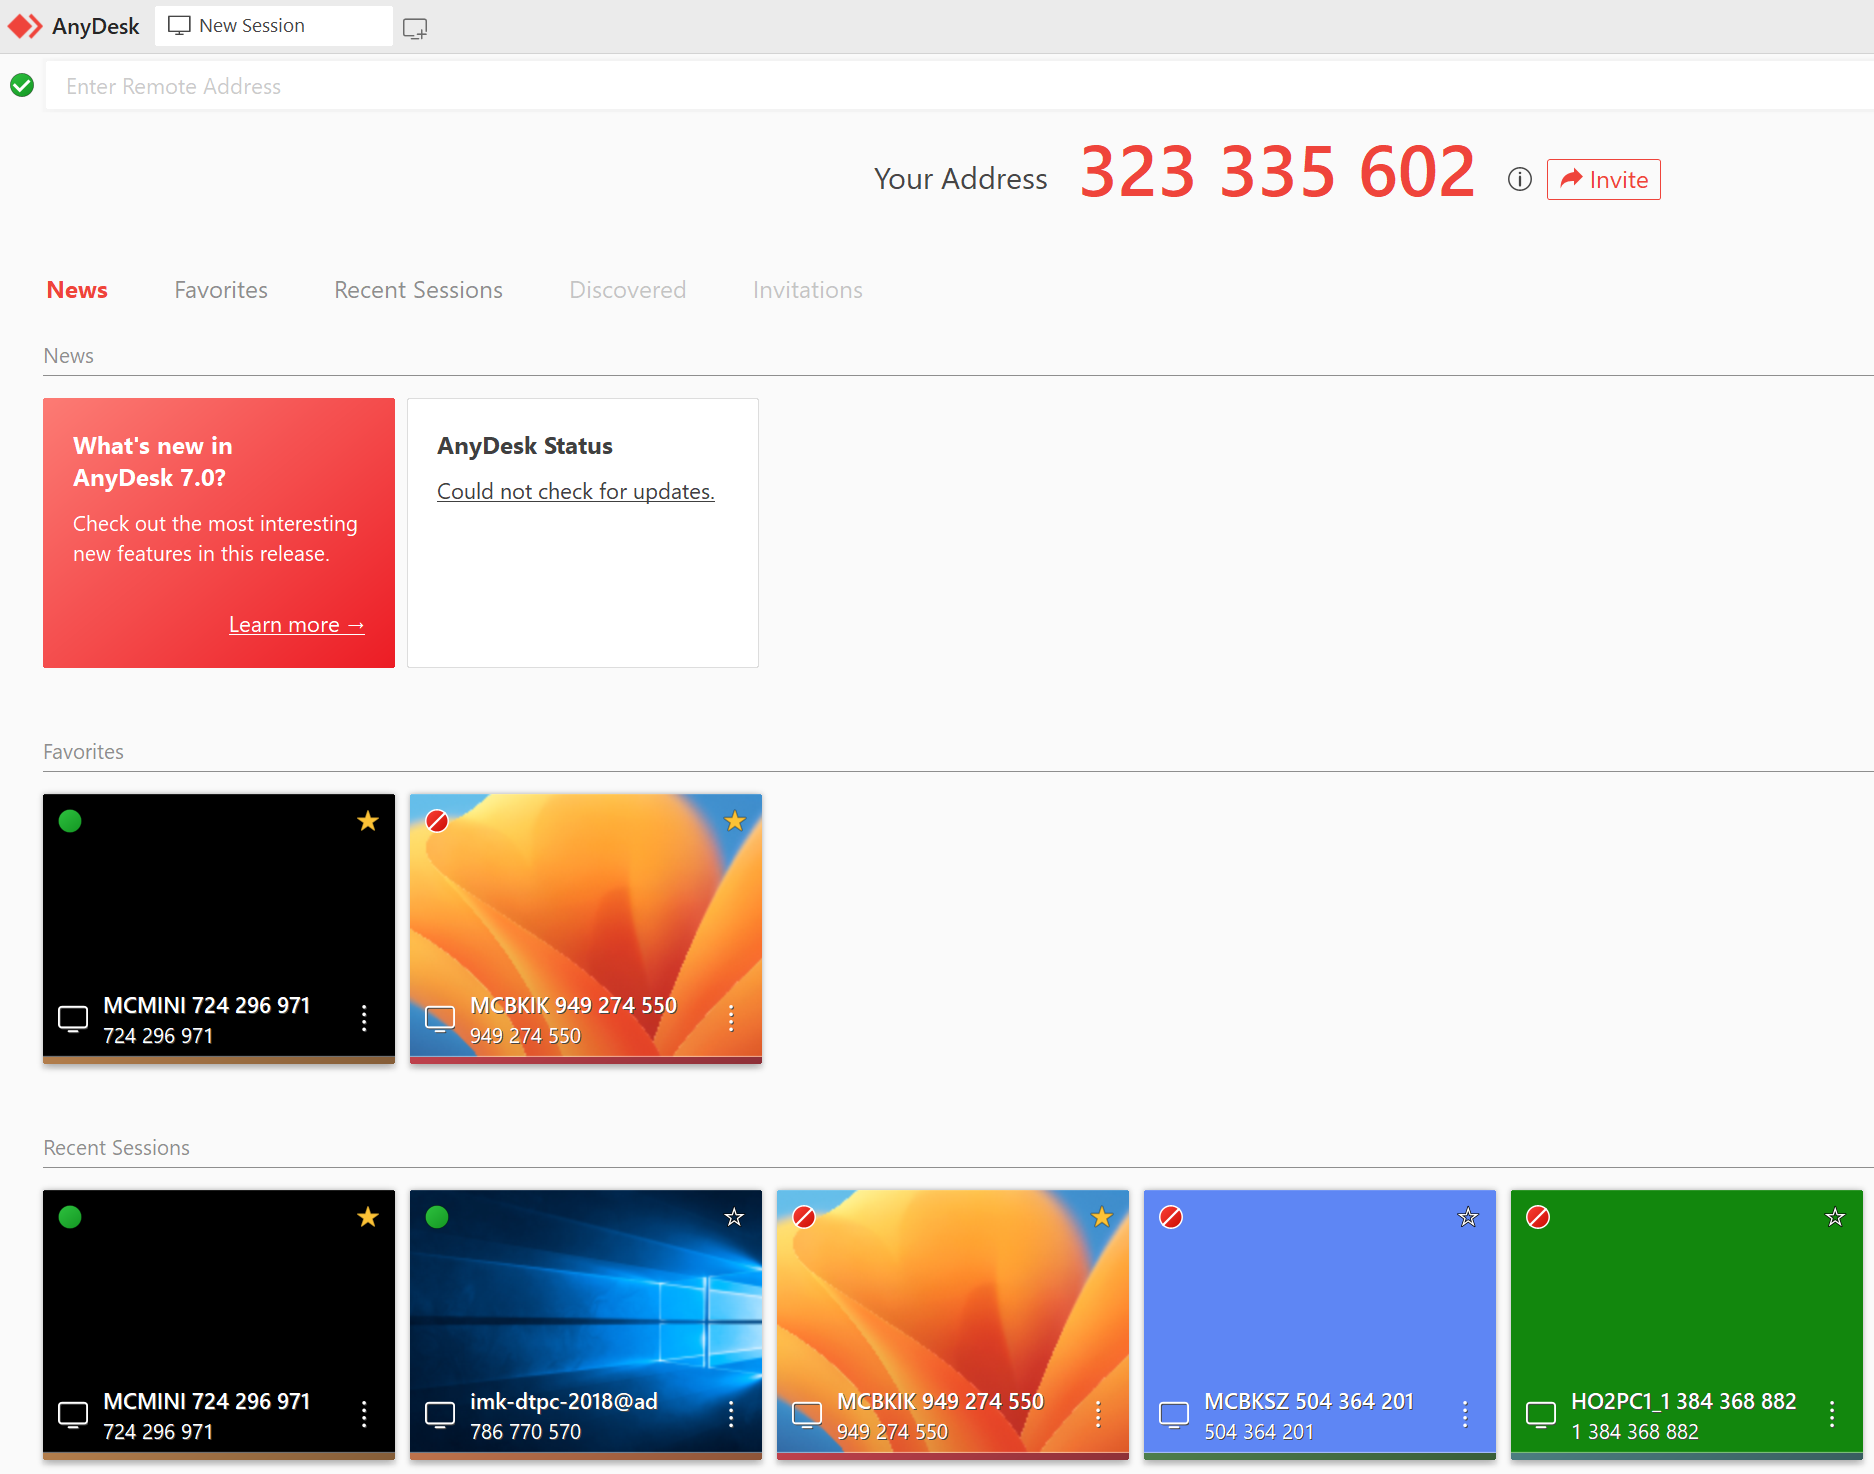This screenshot has height=1474, width=1874.
Task: Click green online indicator on Favorites MCMINI
Action: point(70,821)
